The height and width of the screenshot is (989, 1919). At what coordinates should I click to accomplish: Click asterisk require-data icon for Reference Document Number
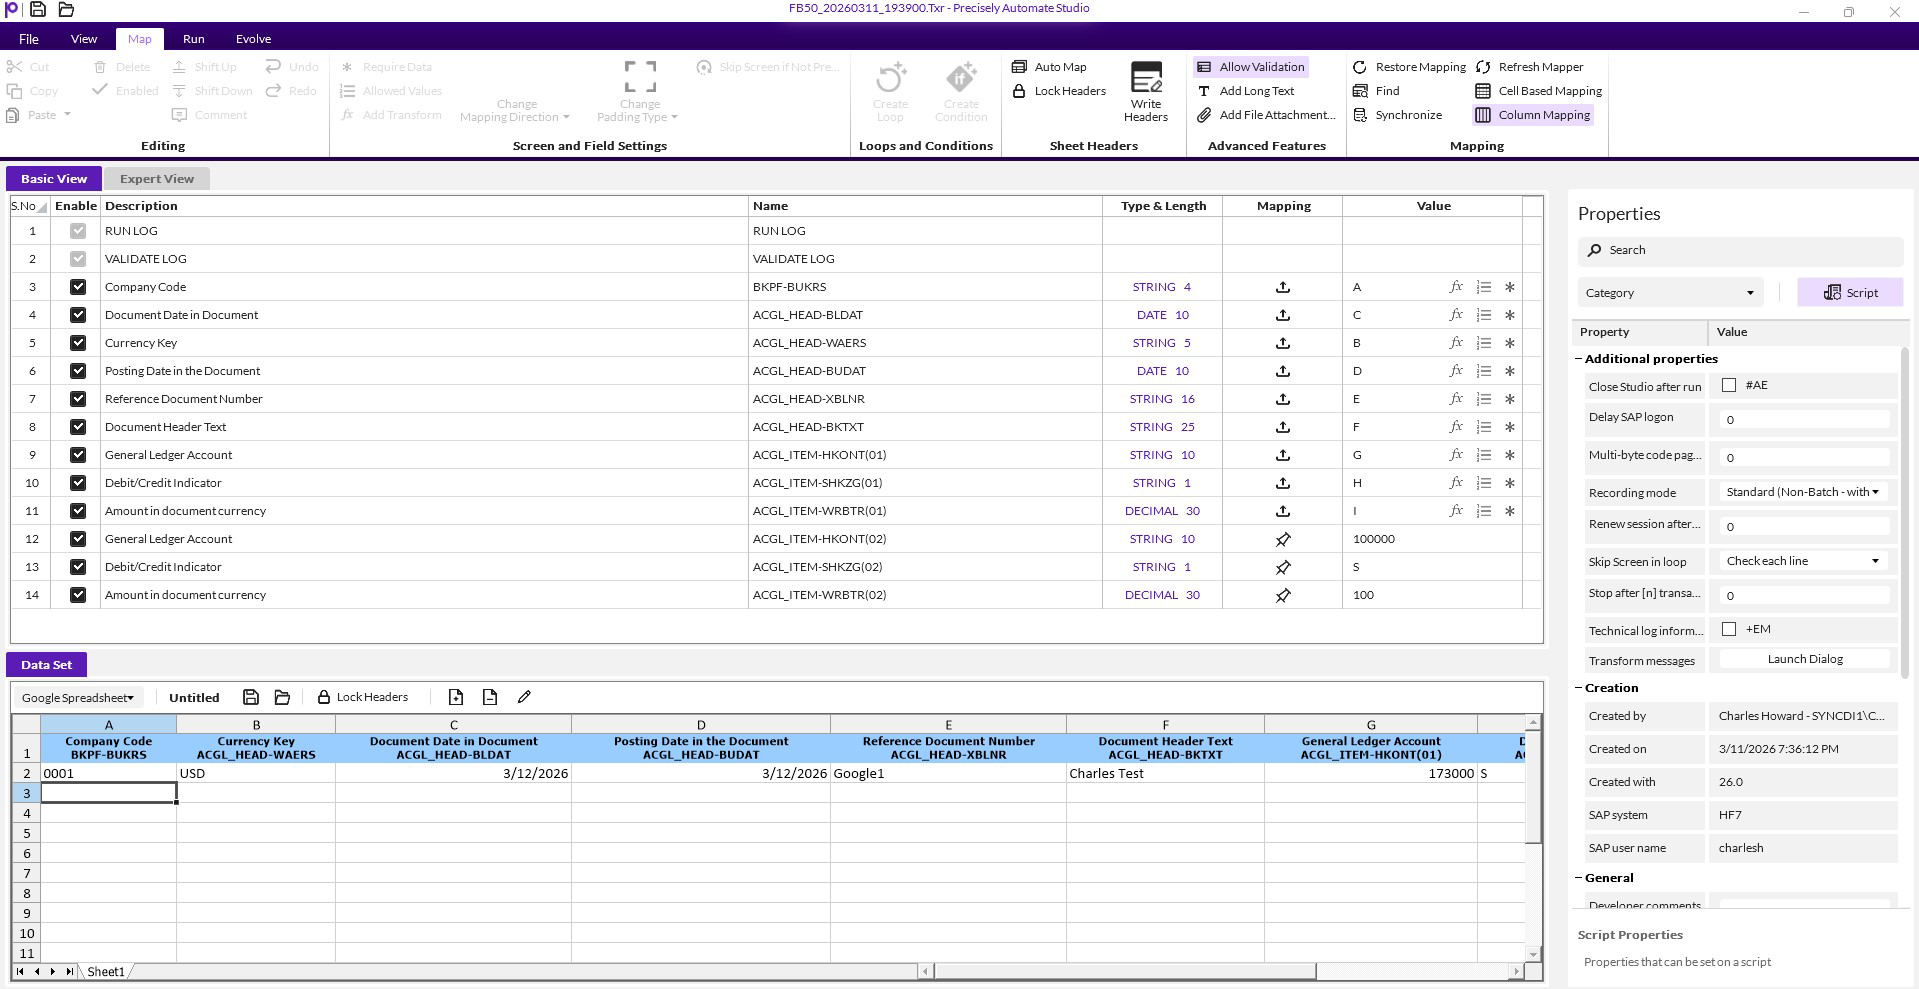click(1510, 399)
